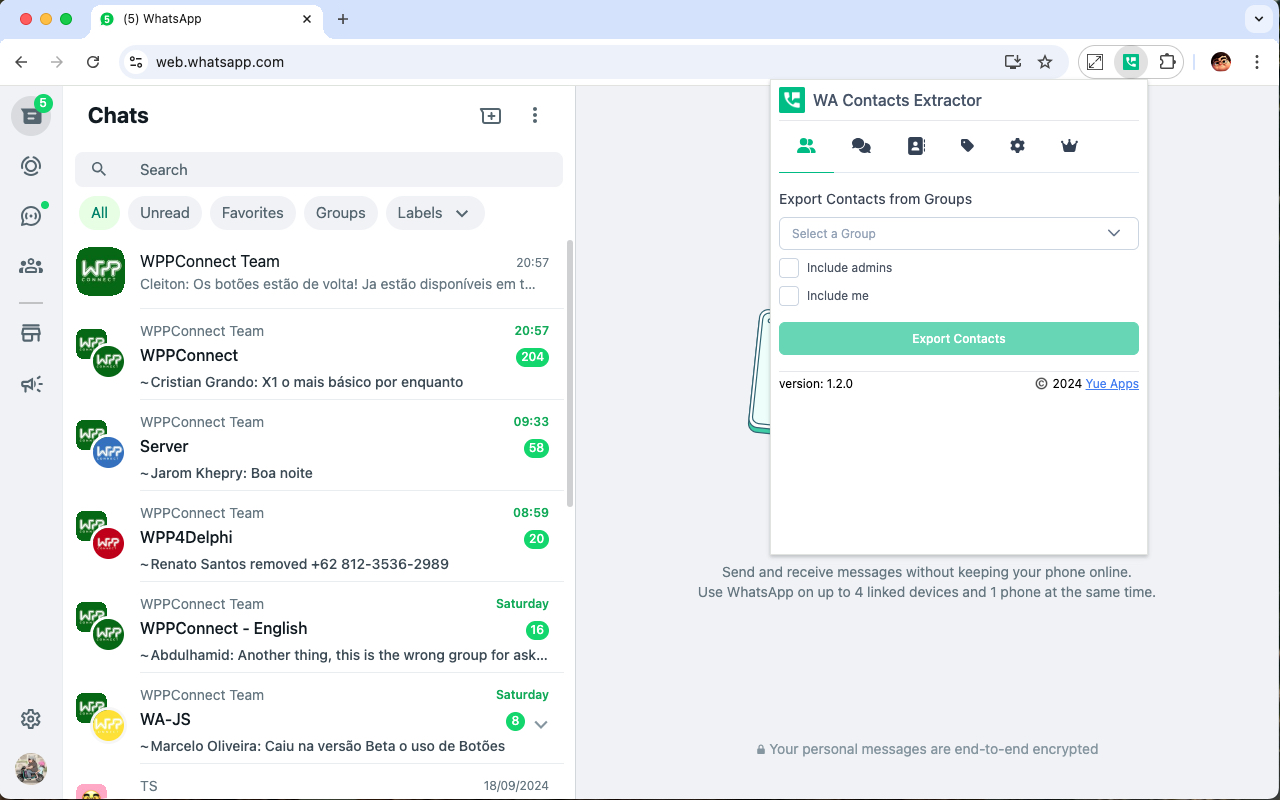Click the WPPConnect Team chat avatar
This screenshot has width=1280, height=800.
pos(100,272)
